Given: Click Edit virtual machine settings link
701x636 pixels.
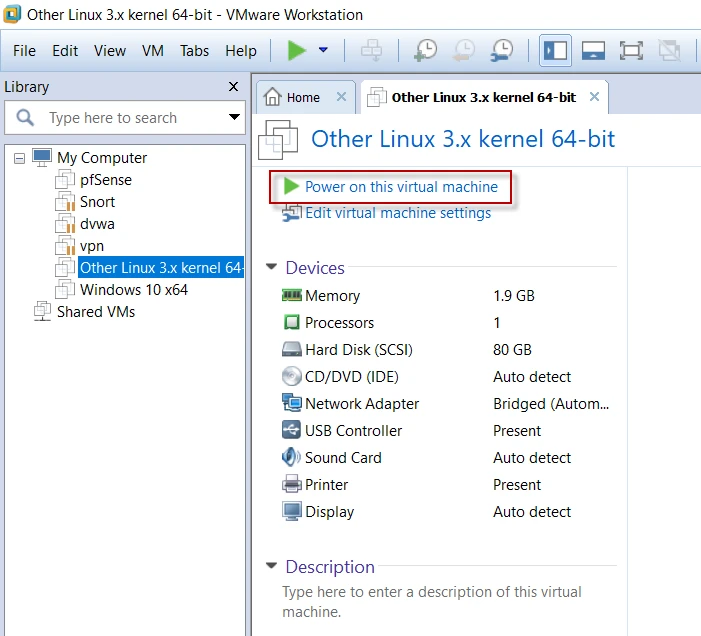Looking at the screenshot, I should click(x=397, y=213).
